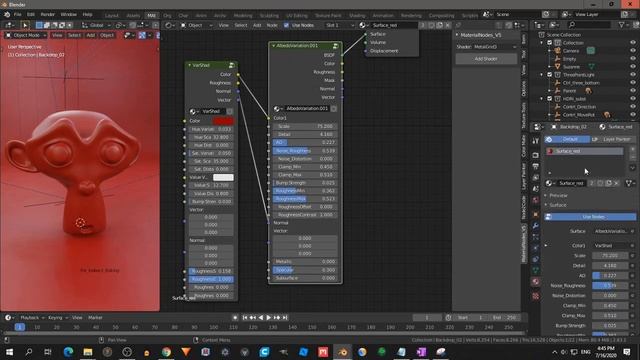Click the Add Shader button

pos(486,59)
